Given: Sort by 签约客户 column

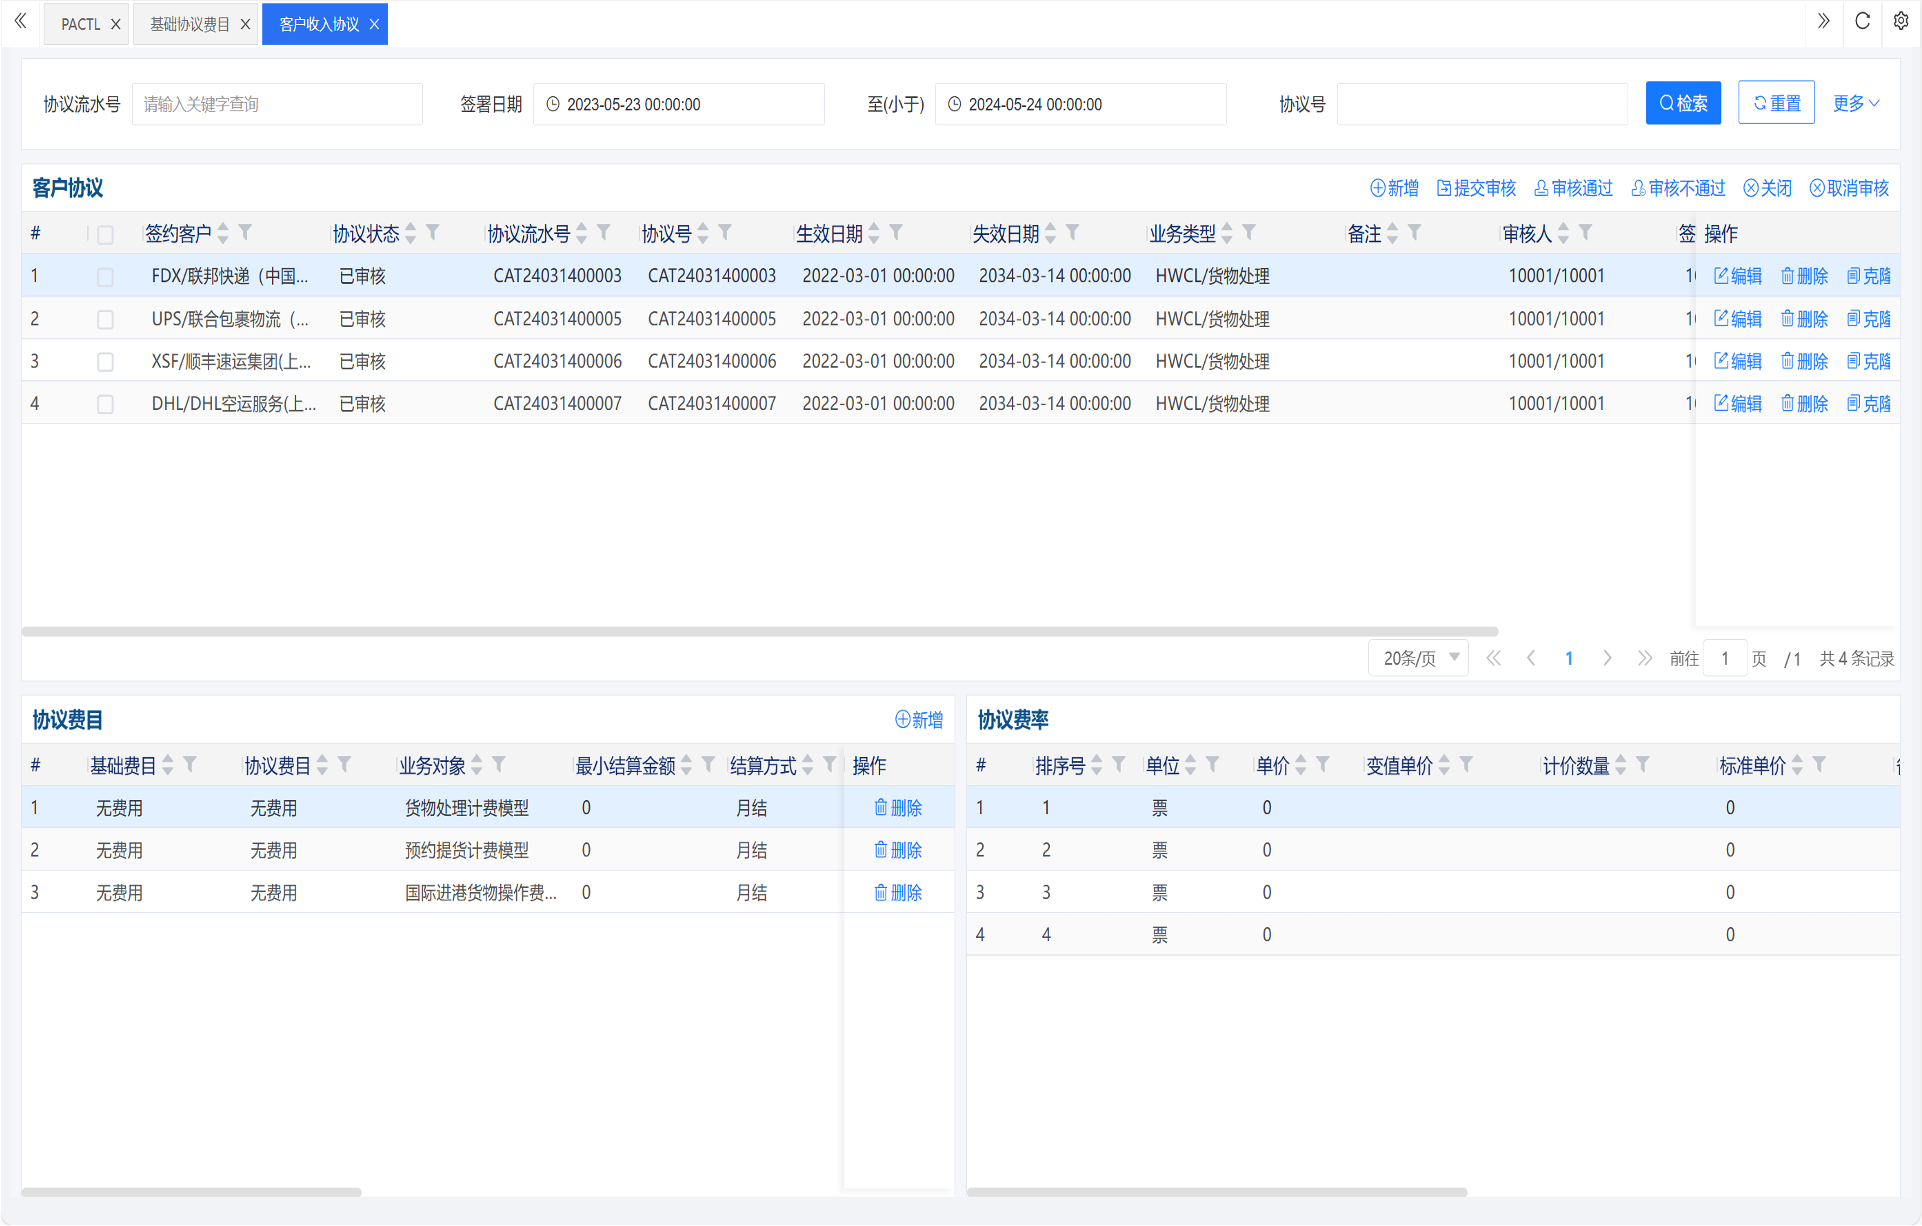Looking at the screenshot, I should tap(223, 234).
